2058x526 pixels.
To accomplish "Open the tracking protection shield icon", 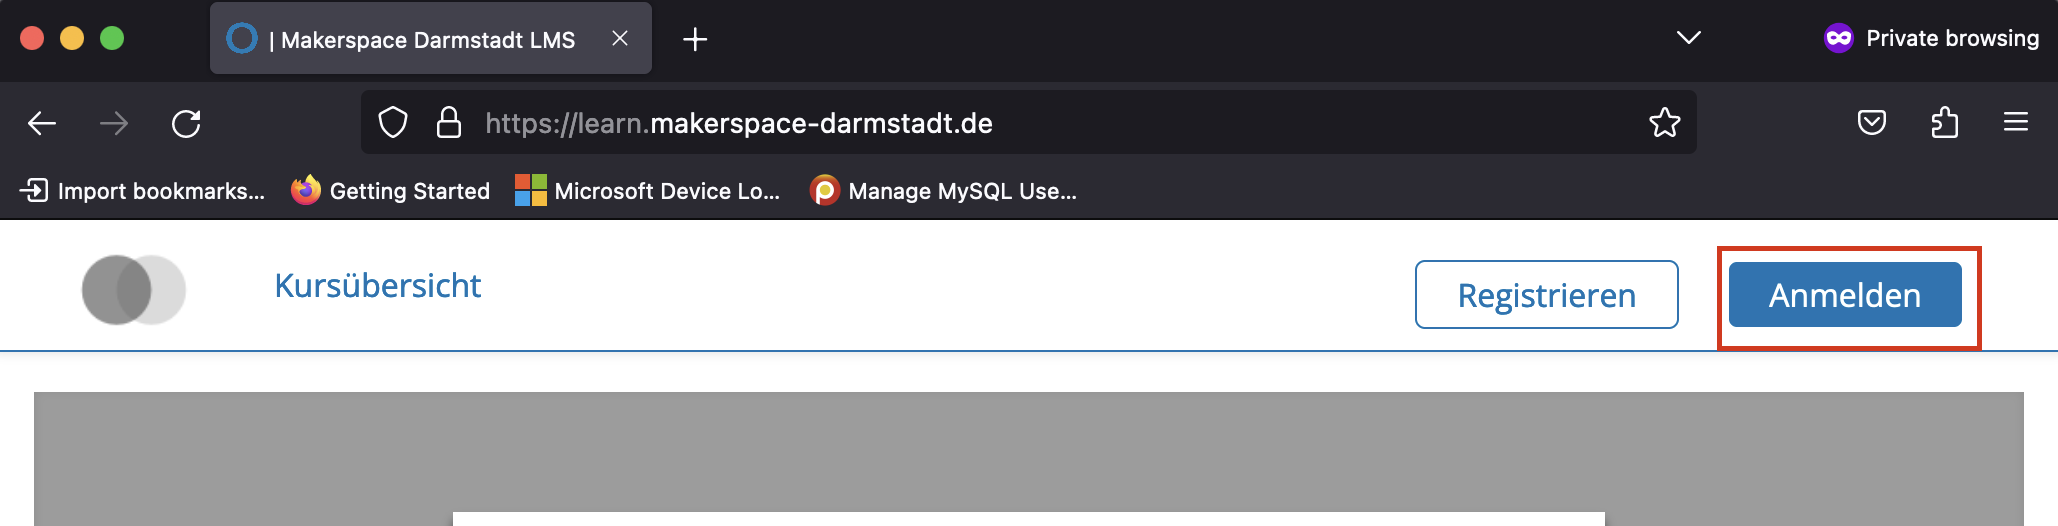I will [x=393, y=123].
